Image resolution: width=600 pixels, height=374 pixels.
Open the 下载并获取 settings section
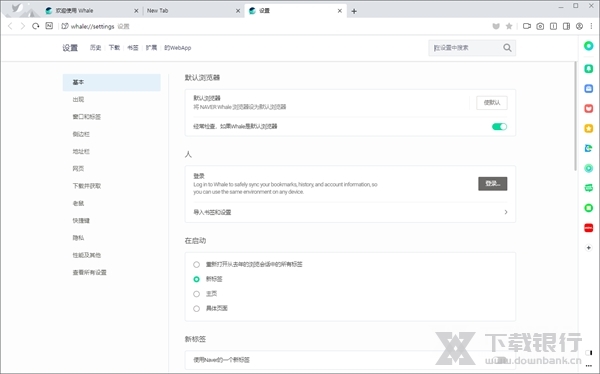coord(87,186)
